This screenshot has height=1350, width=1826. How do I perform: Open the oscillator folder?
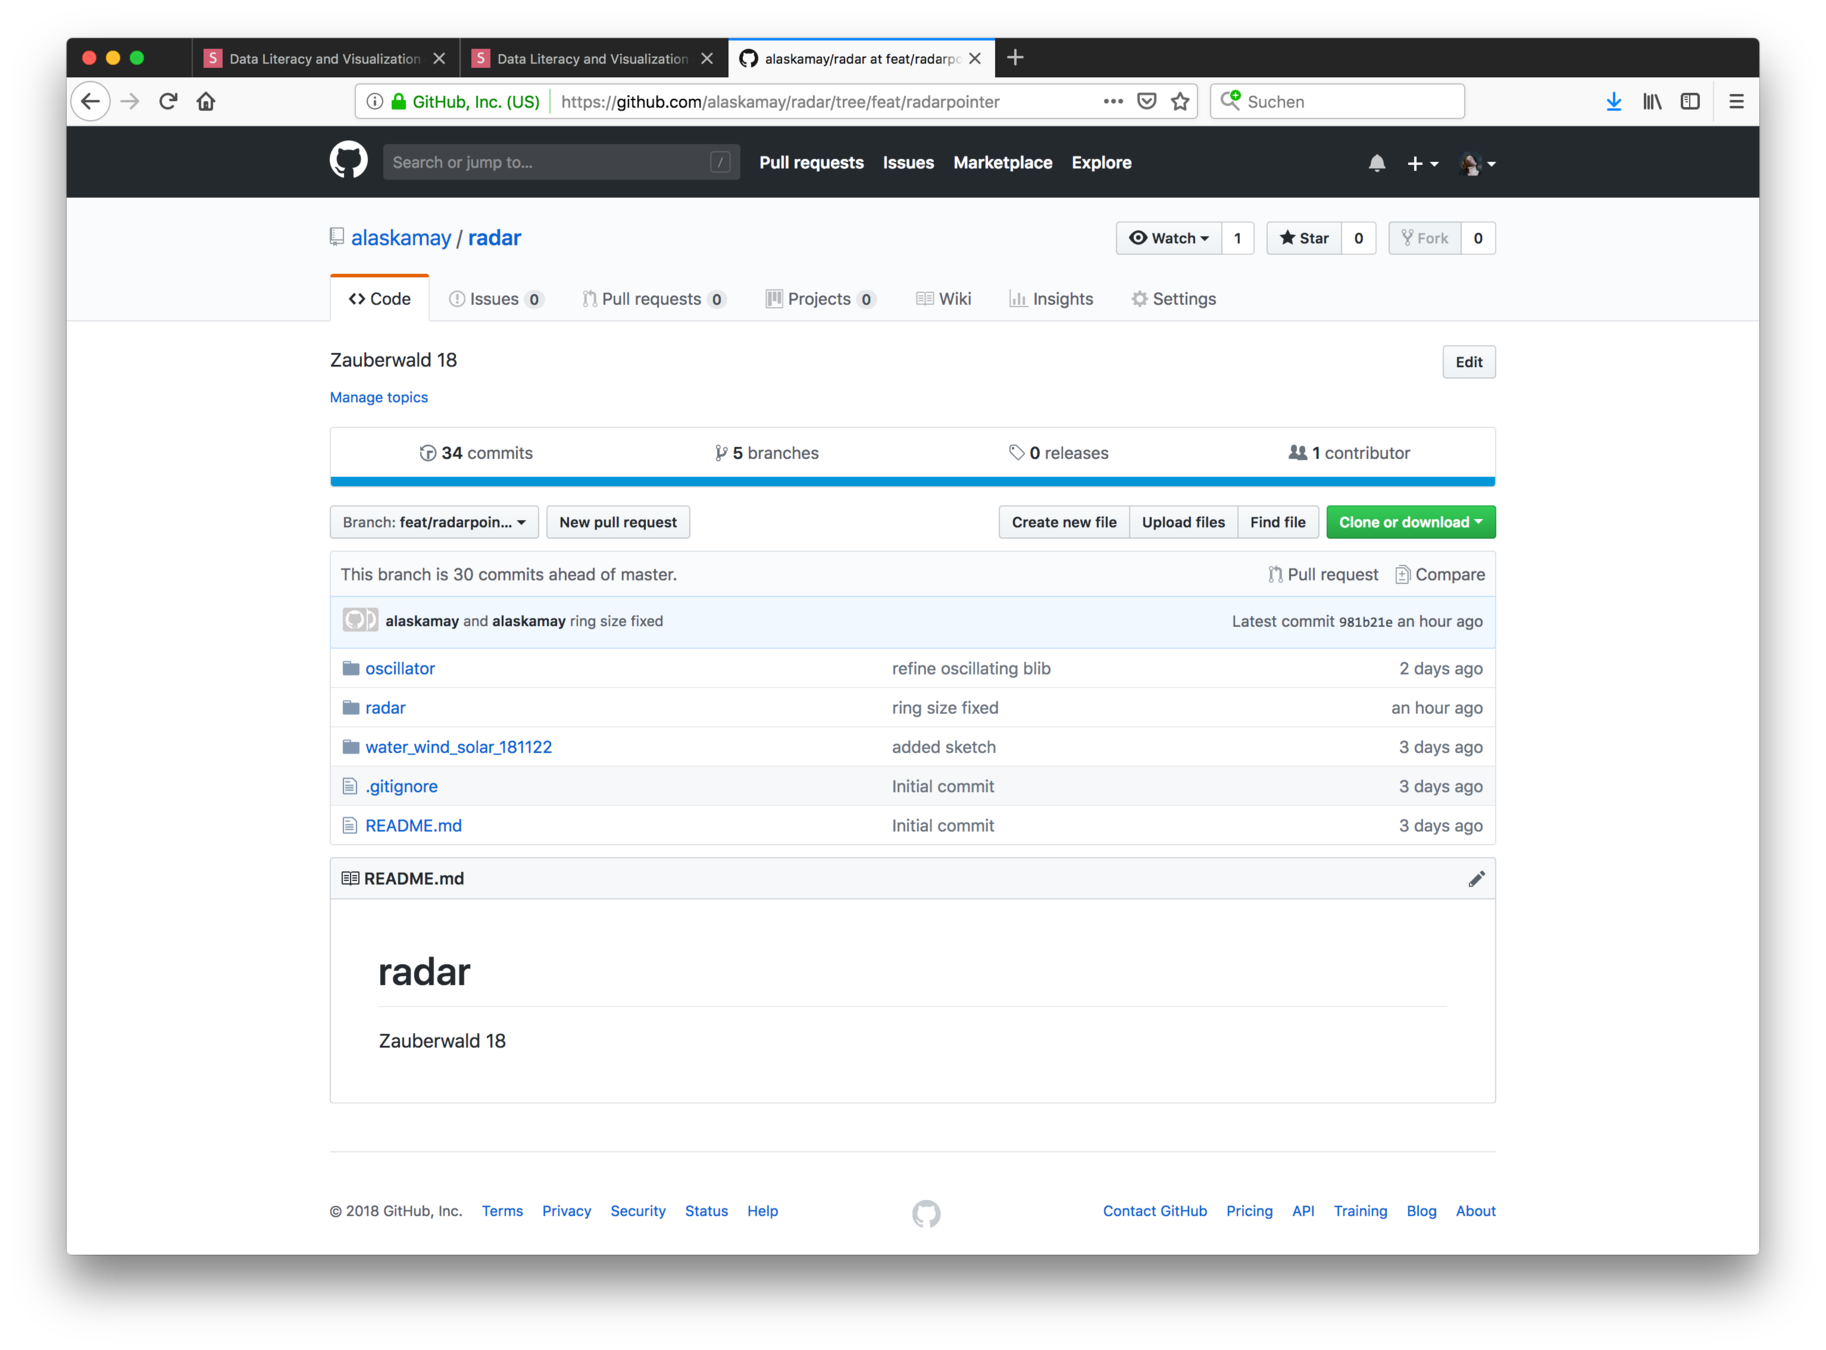[399, 668]
